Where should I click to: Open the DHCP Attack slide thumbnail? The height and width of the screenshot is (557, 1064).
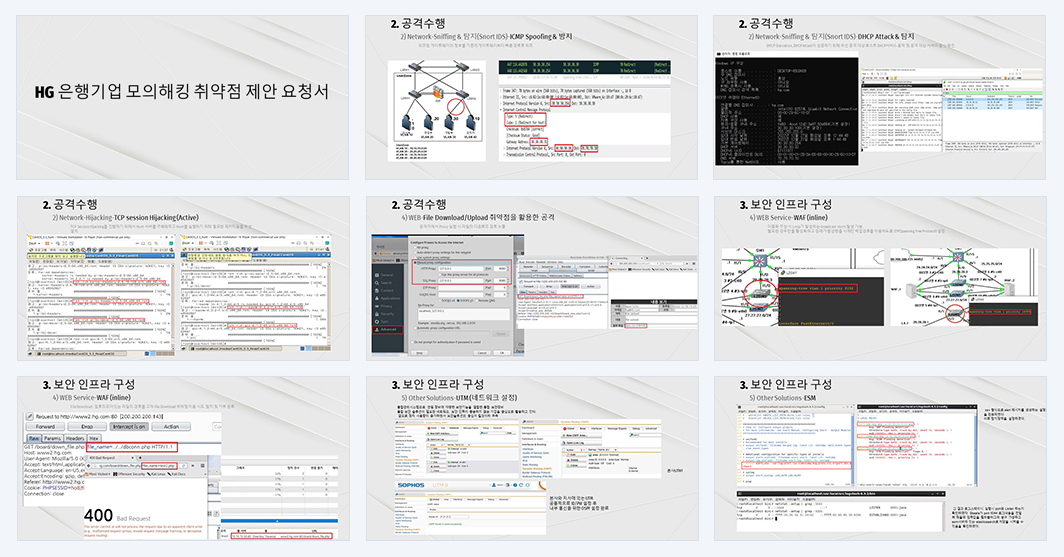[x=879, y=98]
